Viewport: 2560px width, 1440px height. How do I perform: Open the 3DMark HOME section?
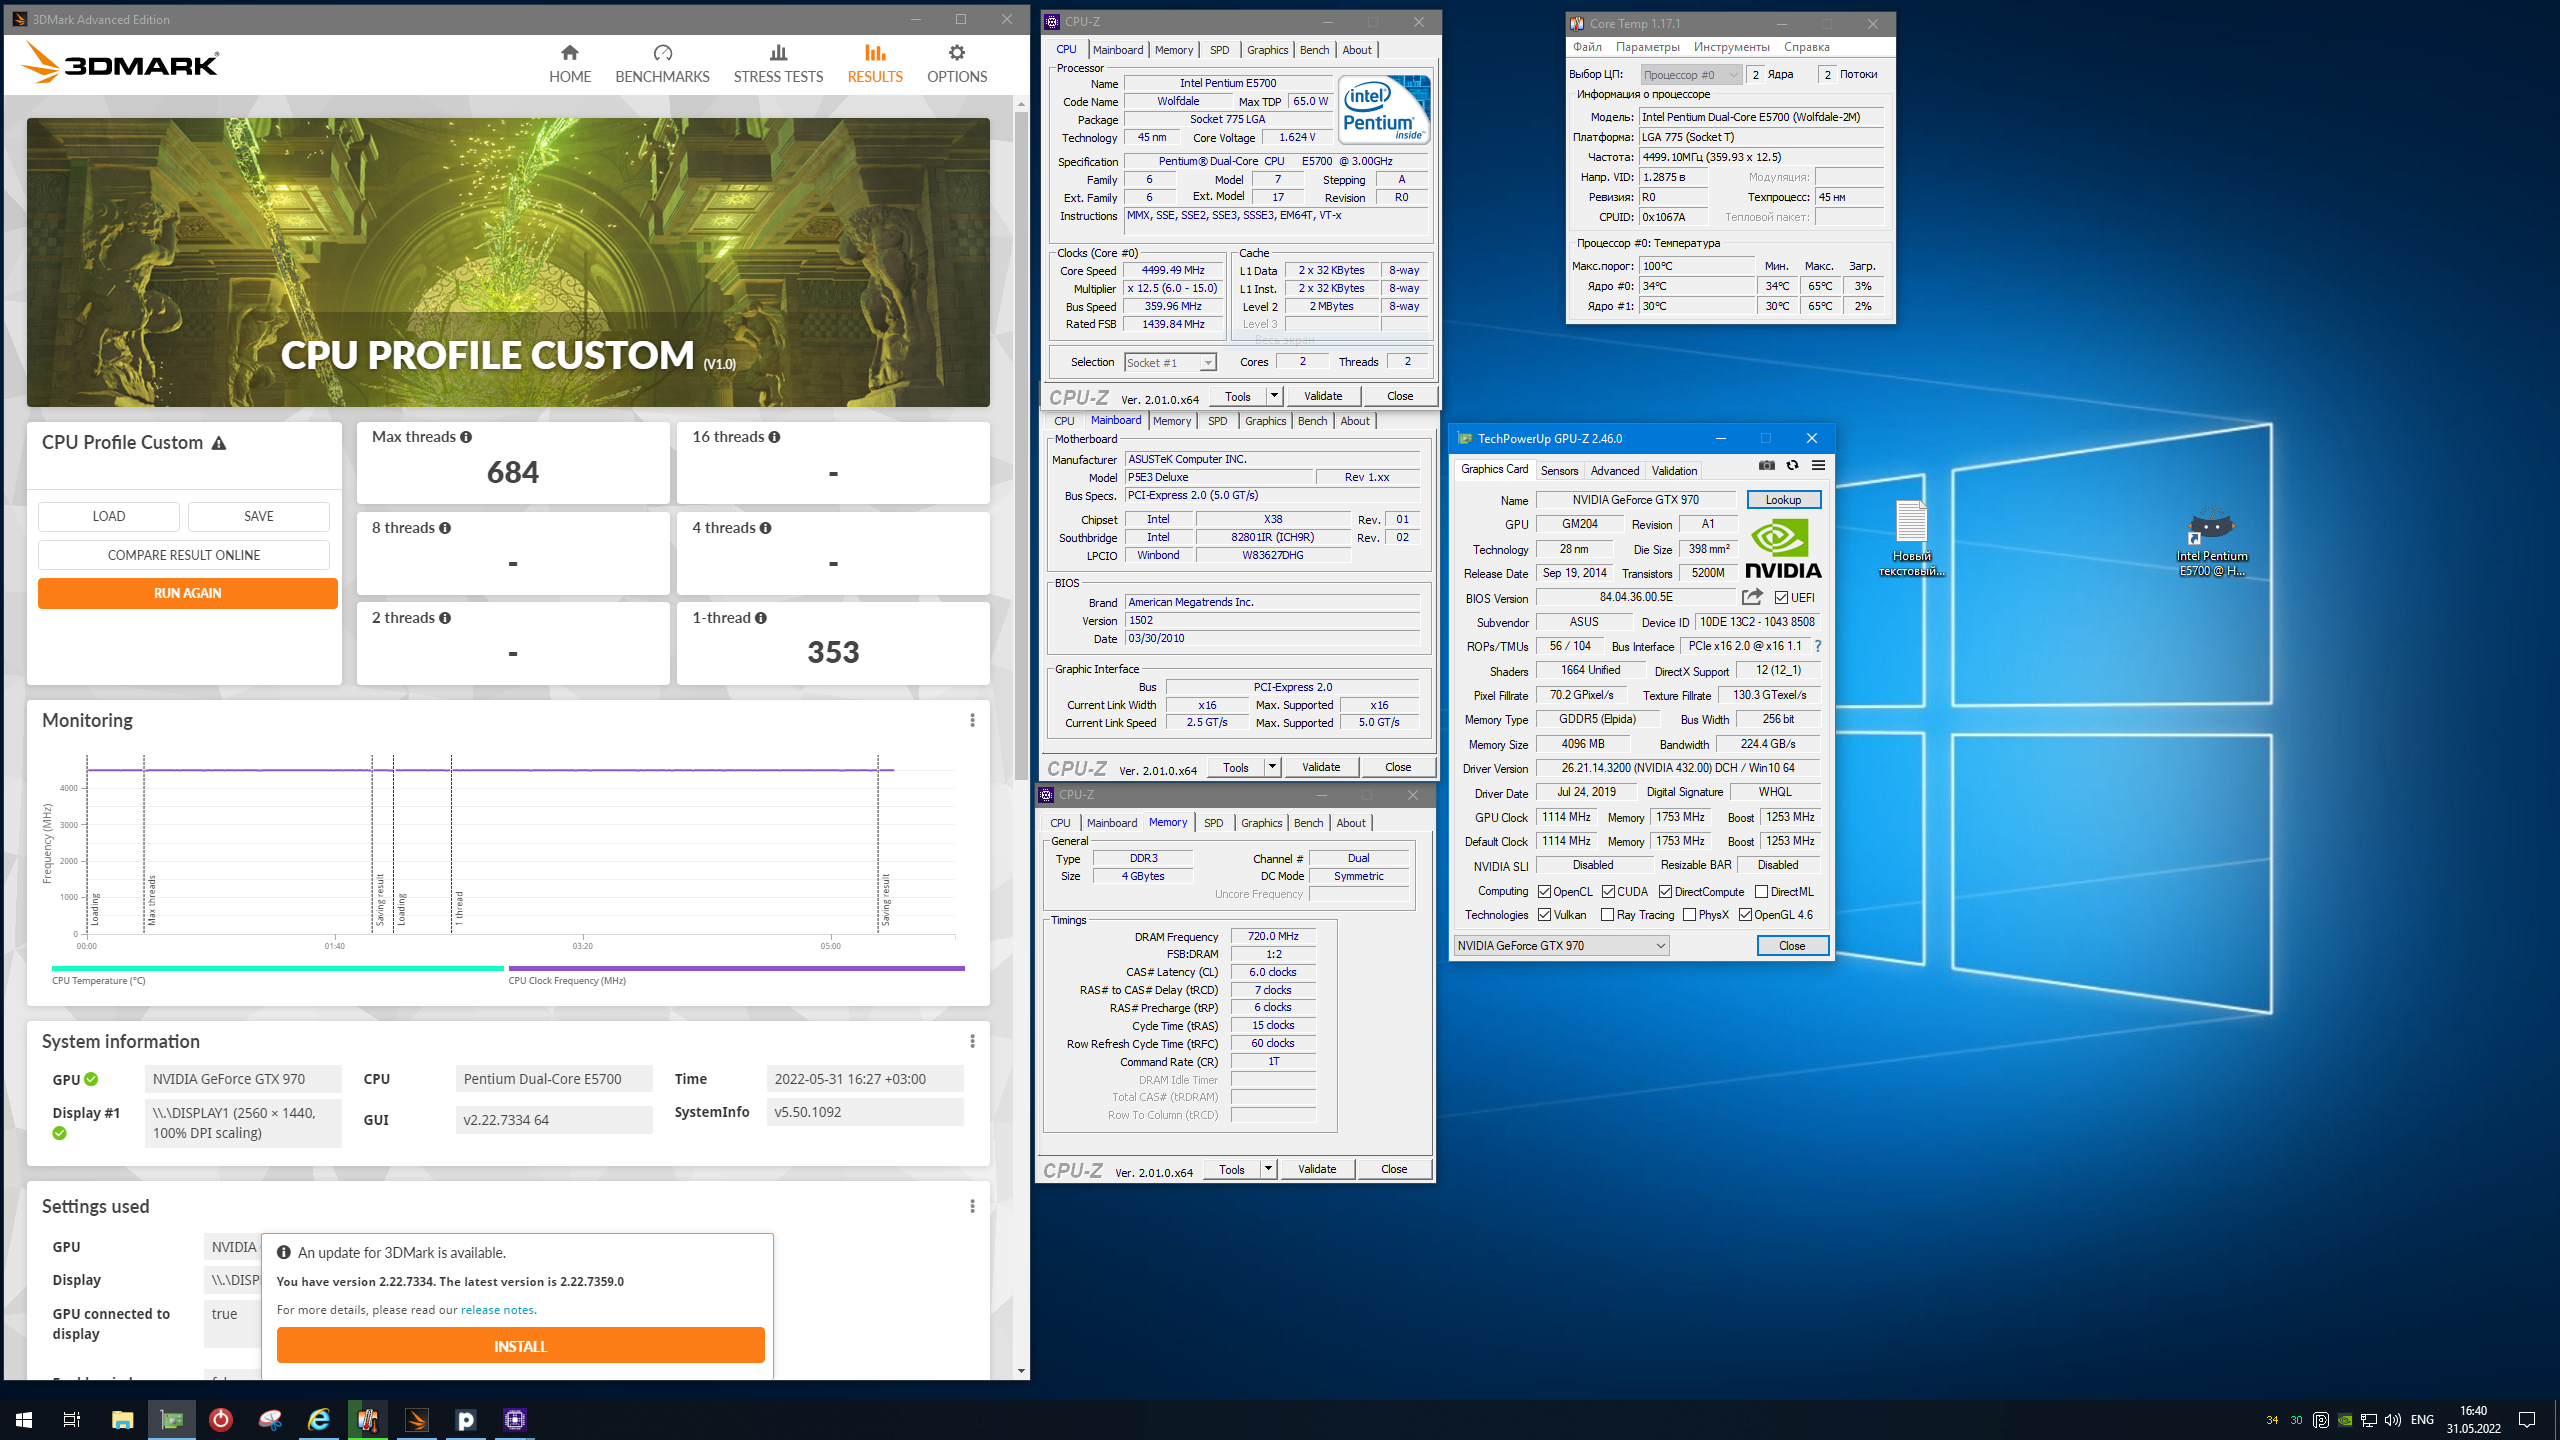tap(569, 64)
